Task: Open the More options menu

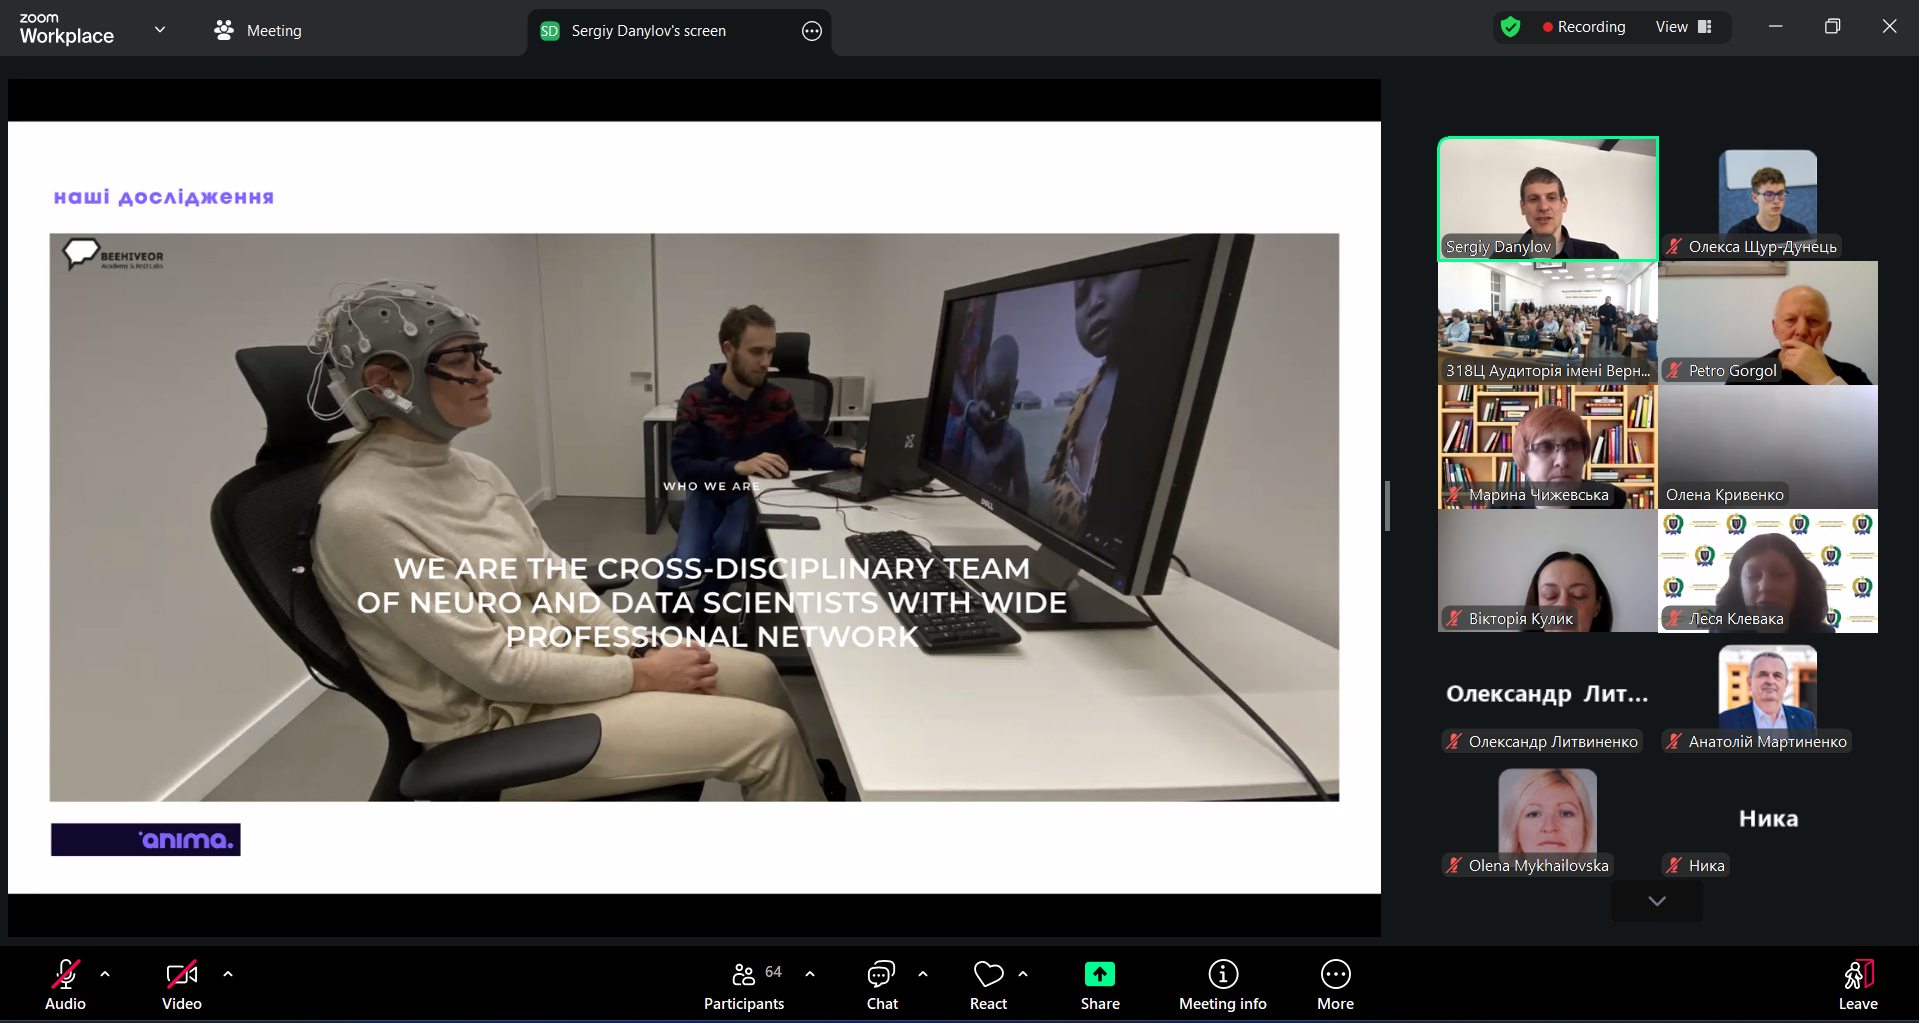Action: click(x=1335, y=975)
